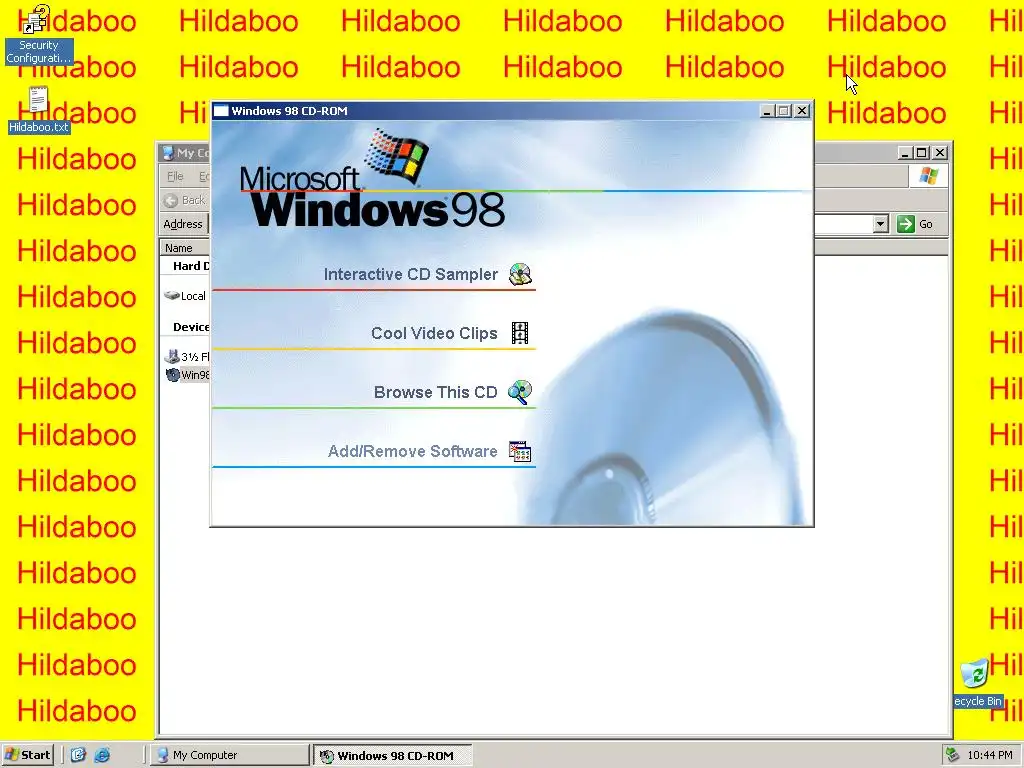Click the magnifier disc icon for Browse This CD
Viewport: 1024px width, 768px height.
click(x=520, y=392)
